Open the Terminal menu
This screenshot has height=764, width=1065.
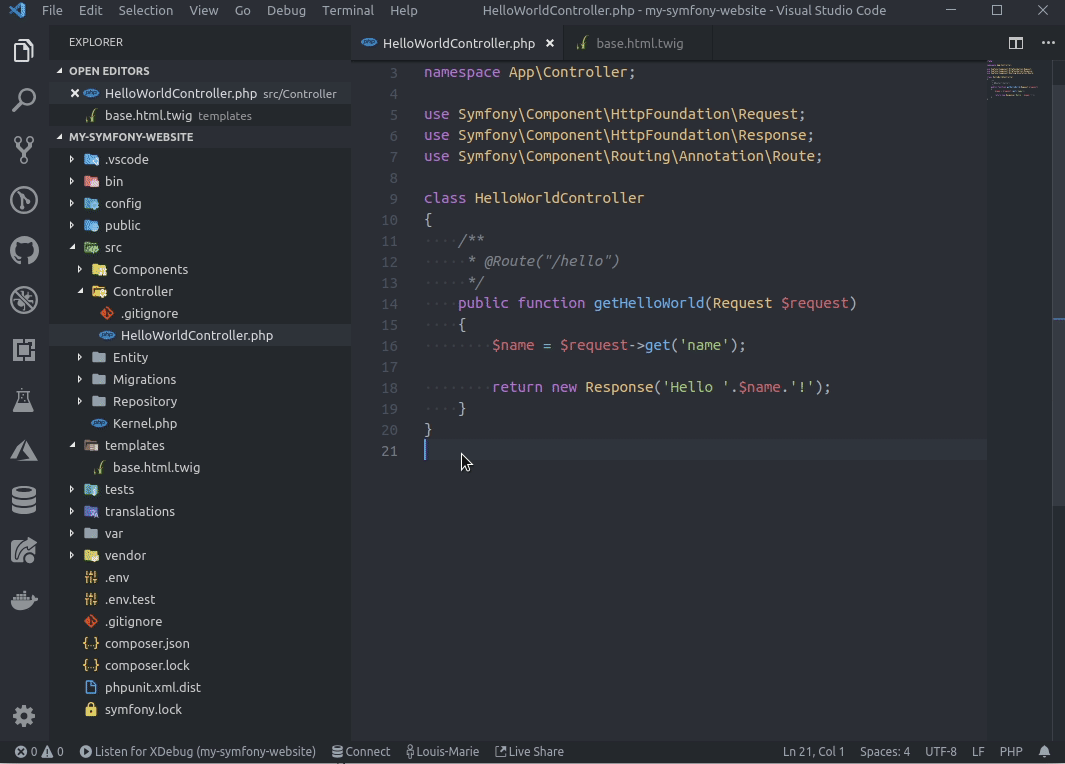coord(348,10)
